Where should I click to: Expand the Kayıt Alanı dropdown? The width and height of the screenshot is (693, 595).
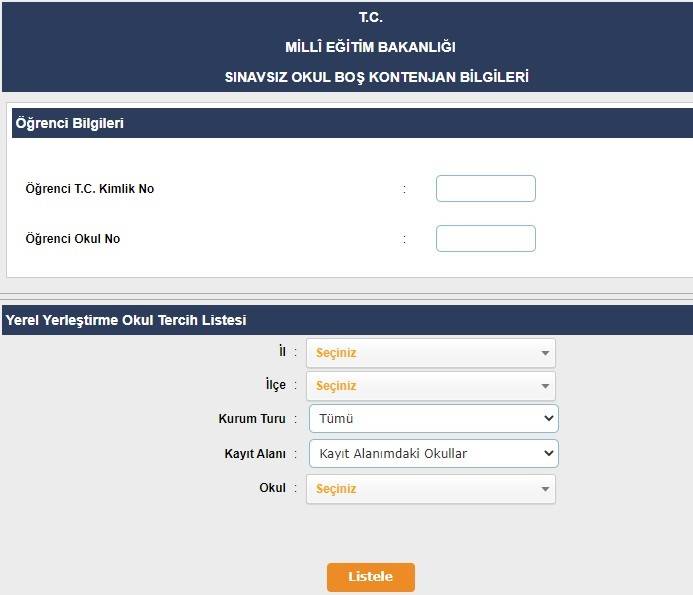pyautogui.click(x=433, y=454)
